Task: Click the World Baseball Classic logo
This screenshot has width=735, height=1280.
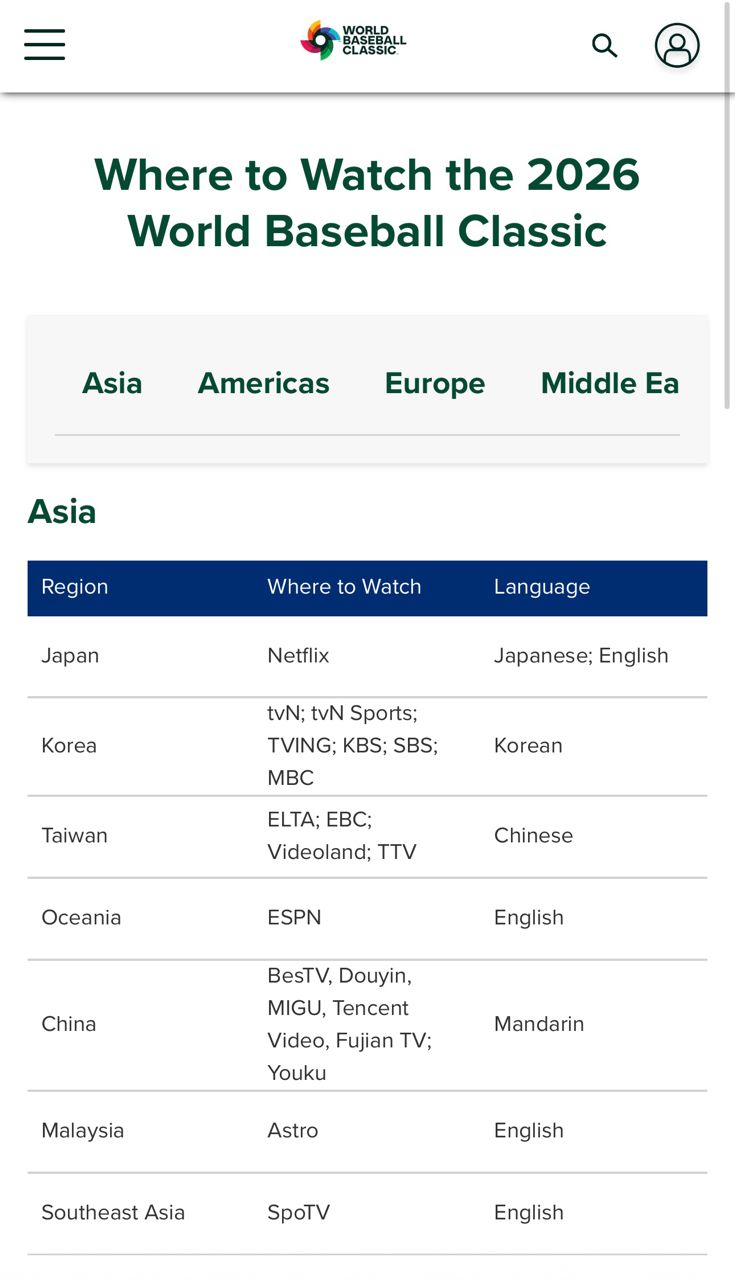Action: [354, 41]
